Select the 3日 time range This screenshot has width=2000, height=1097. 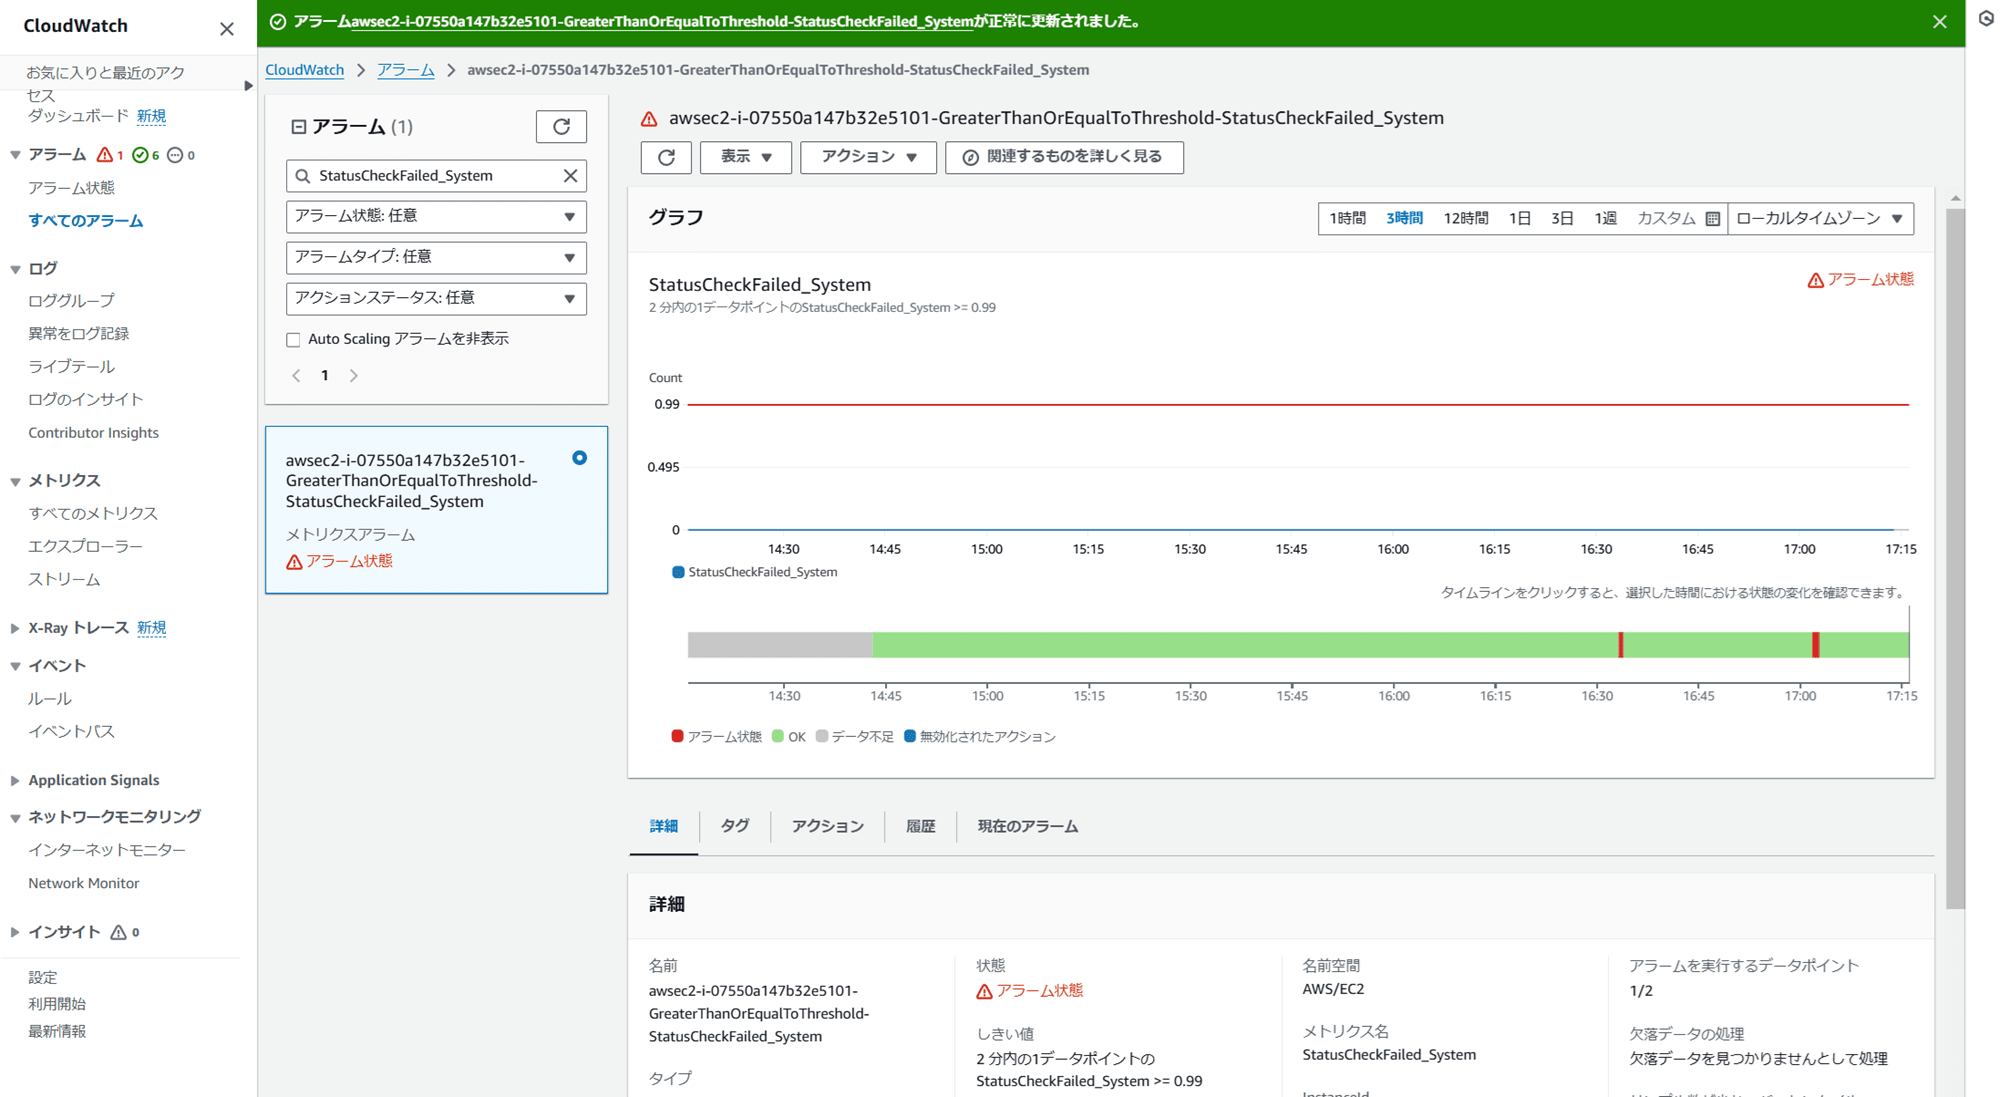(x=1563, y=219)
